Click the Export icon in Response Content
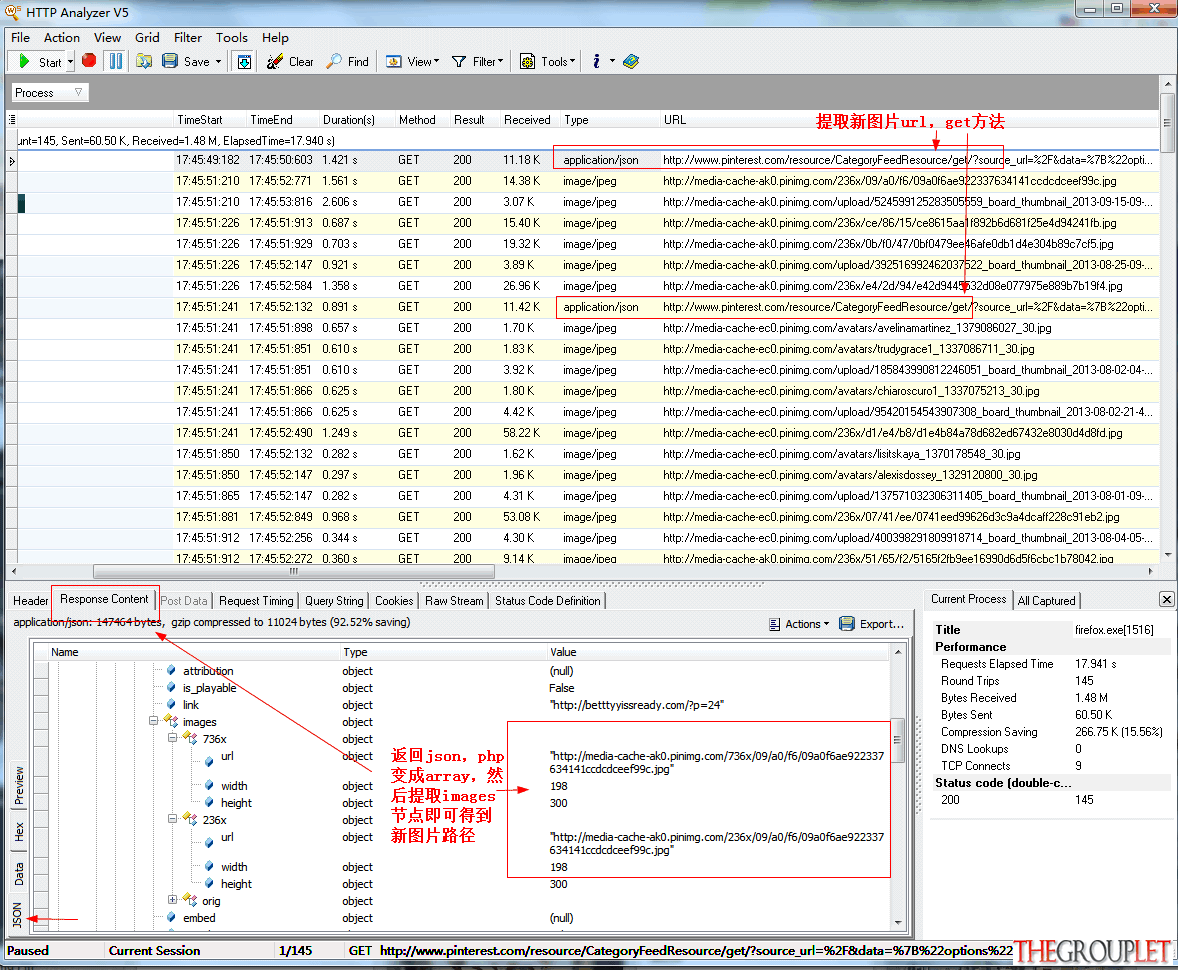The width and height of the screenshot is (1178, 970). (847, 624)
